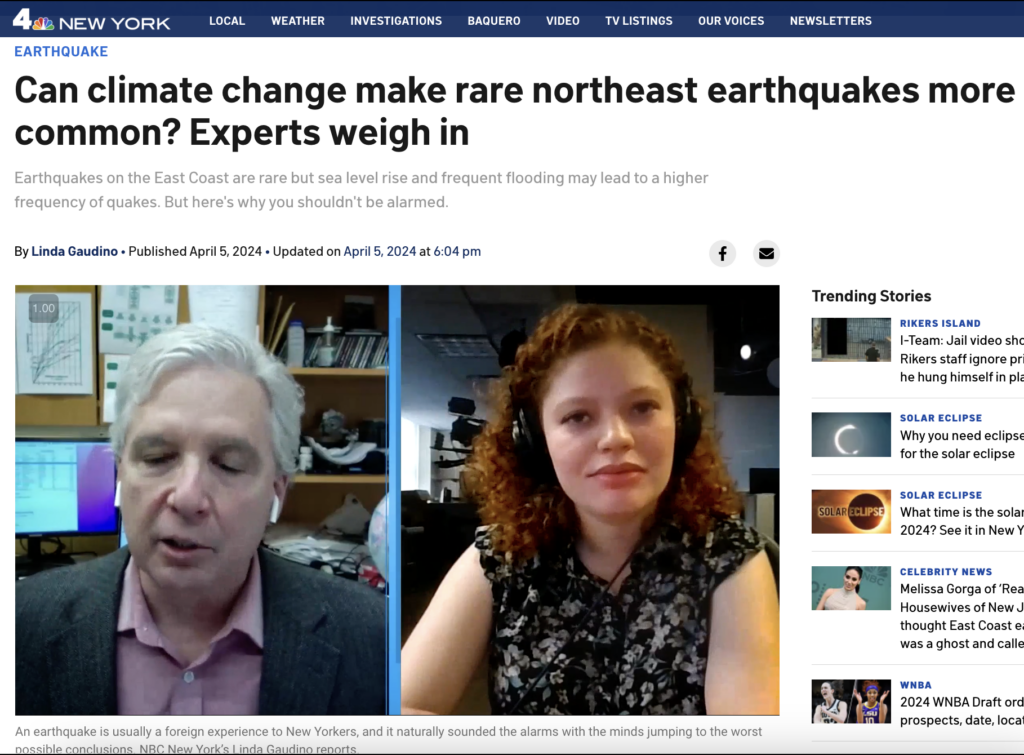Play the earthquake interview video

(x=397, y=500)
